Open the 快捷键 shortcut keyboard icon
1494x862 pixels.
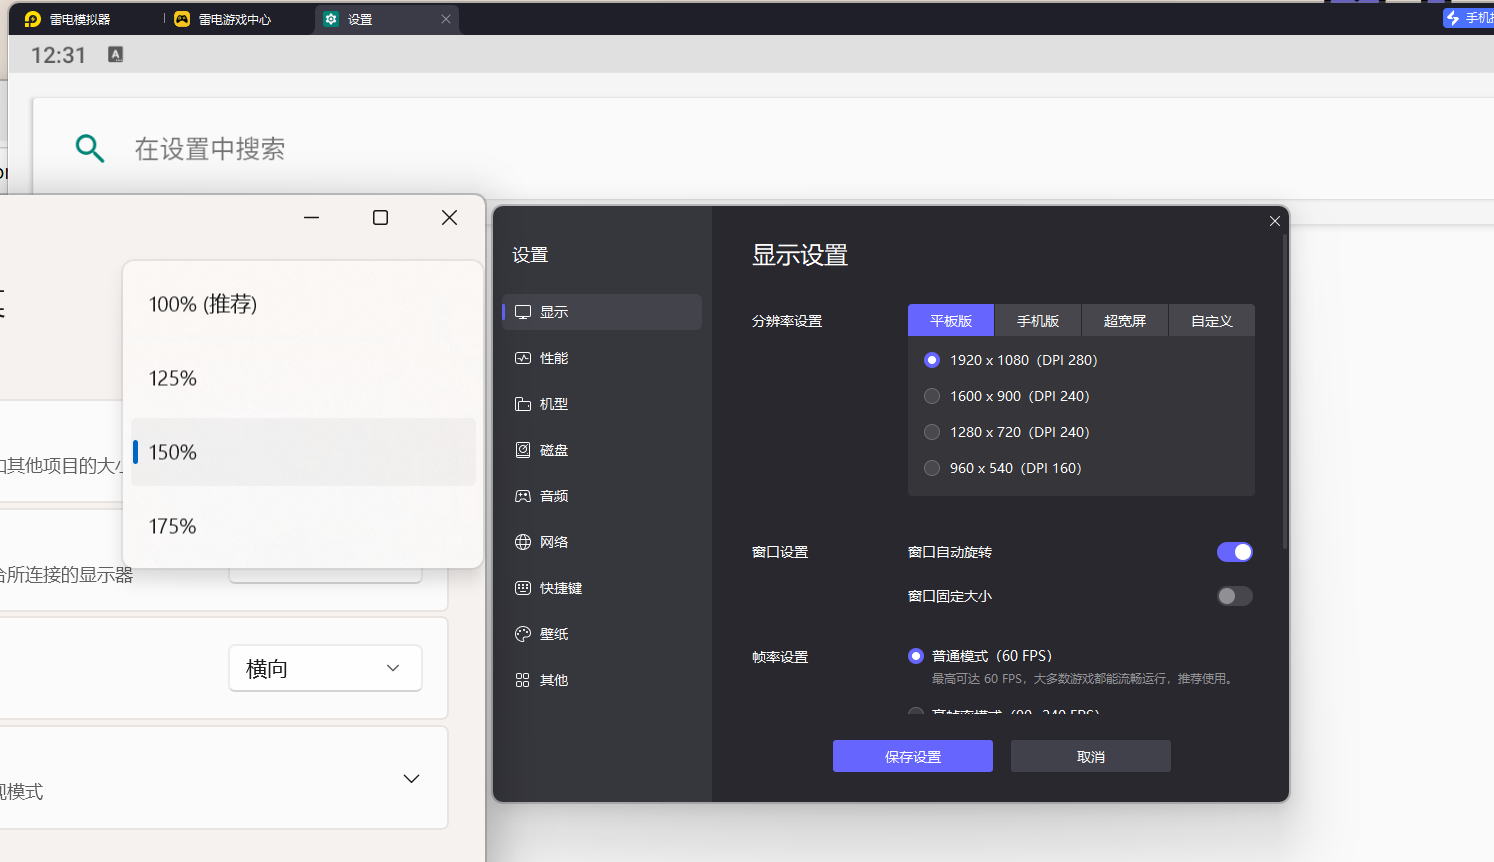[x=522, y=588]
